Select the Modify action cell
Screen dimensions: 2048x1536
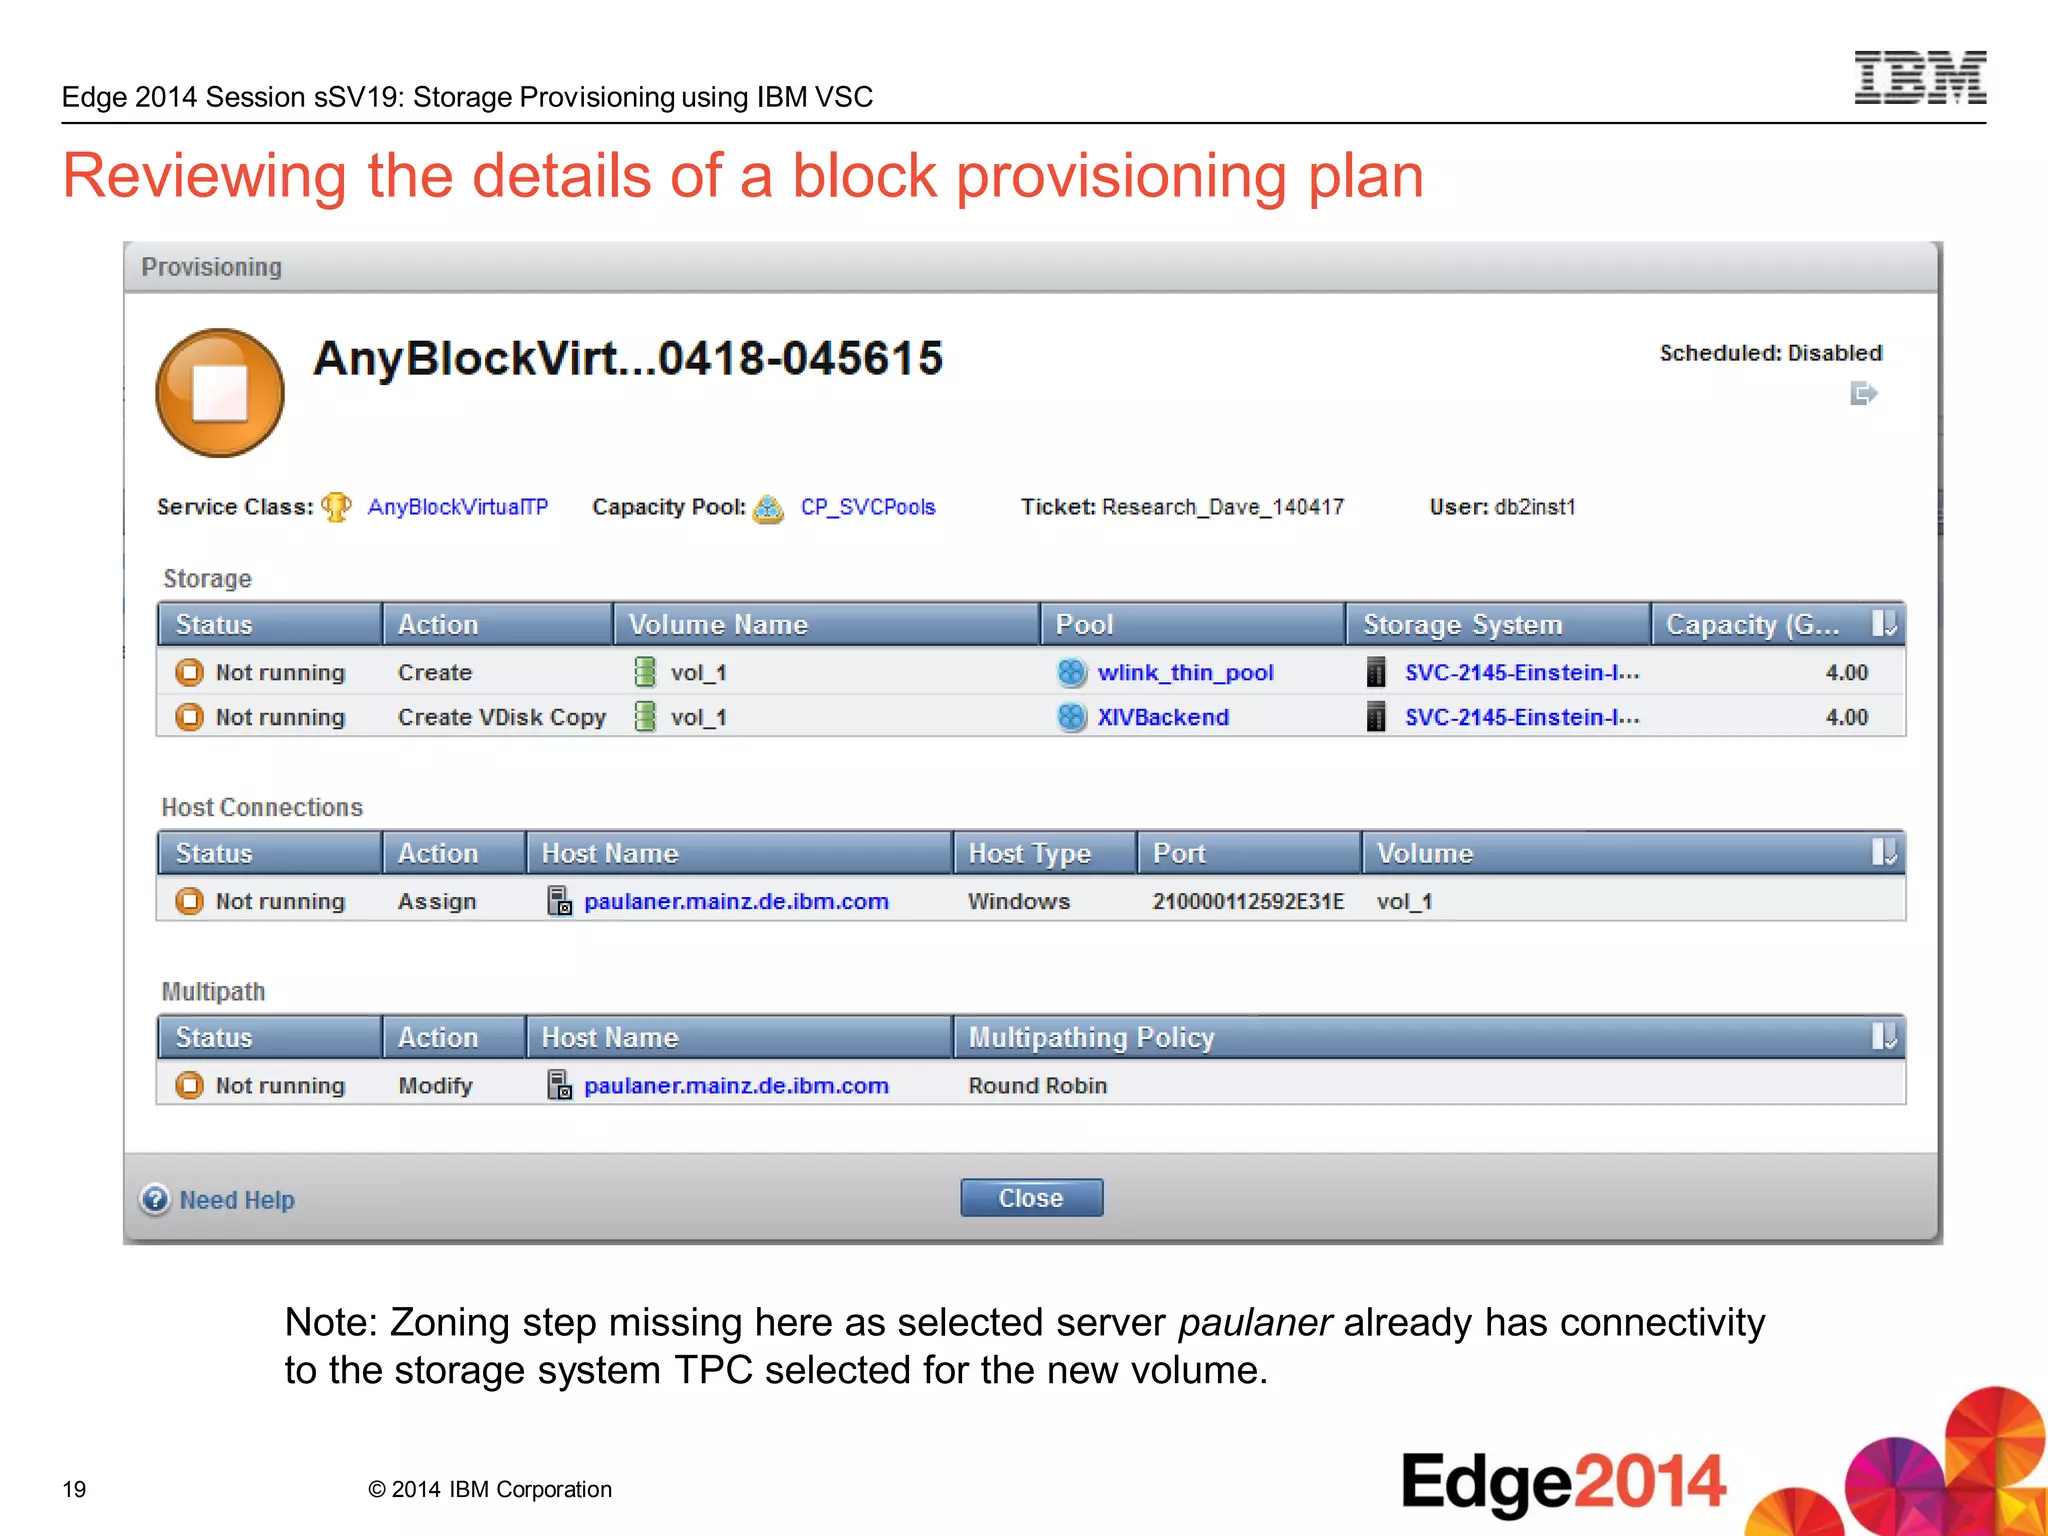435,1085
